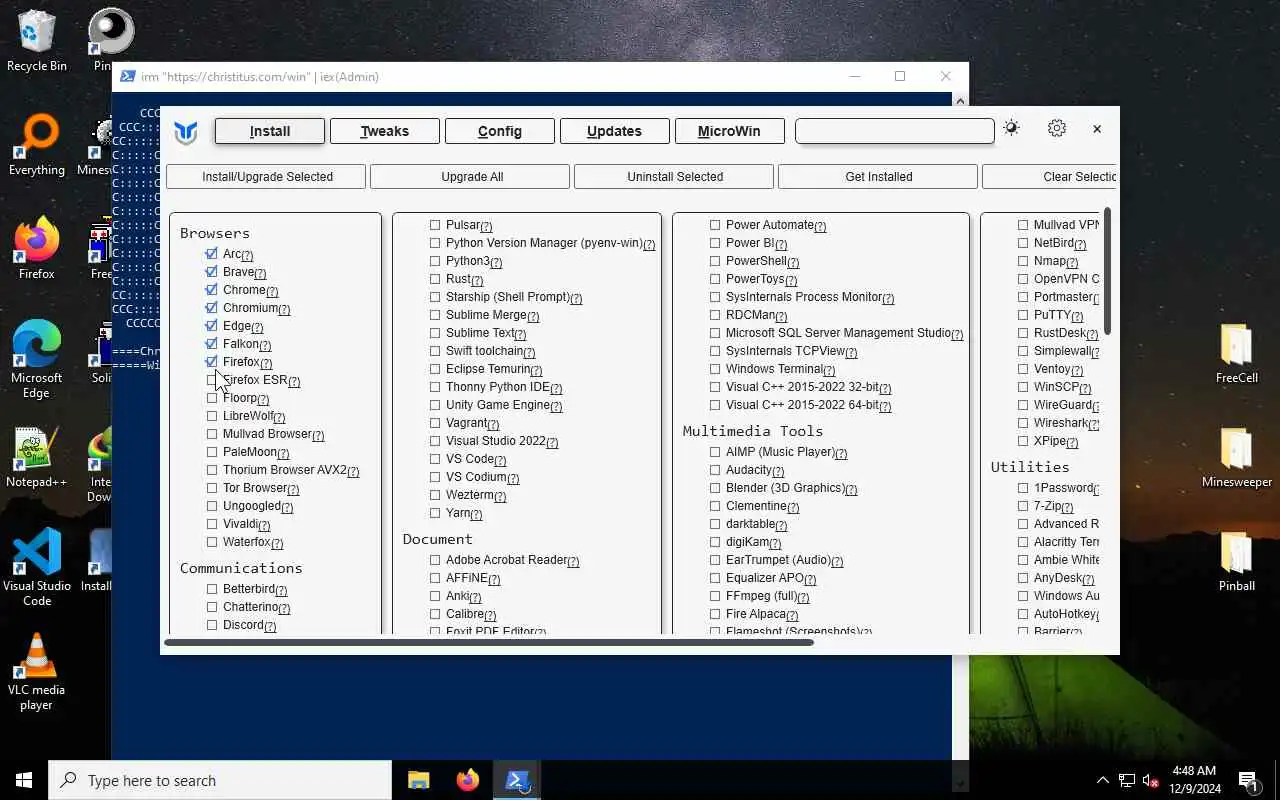Screen dimensions: 1280x800
Task: Click the WinUtil search input field
Action: point(895,131)
